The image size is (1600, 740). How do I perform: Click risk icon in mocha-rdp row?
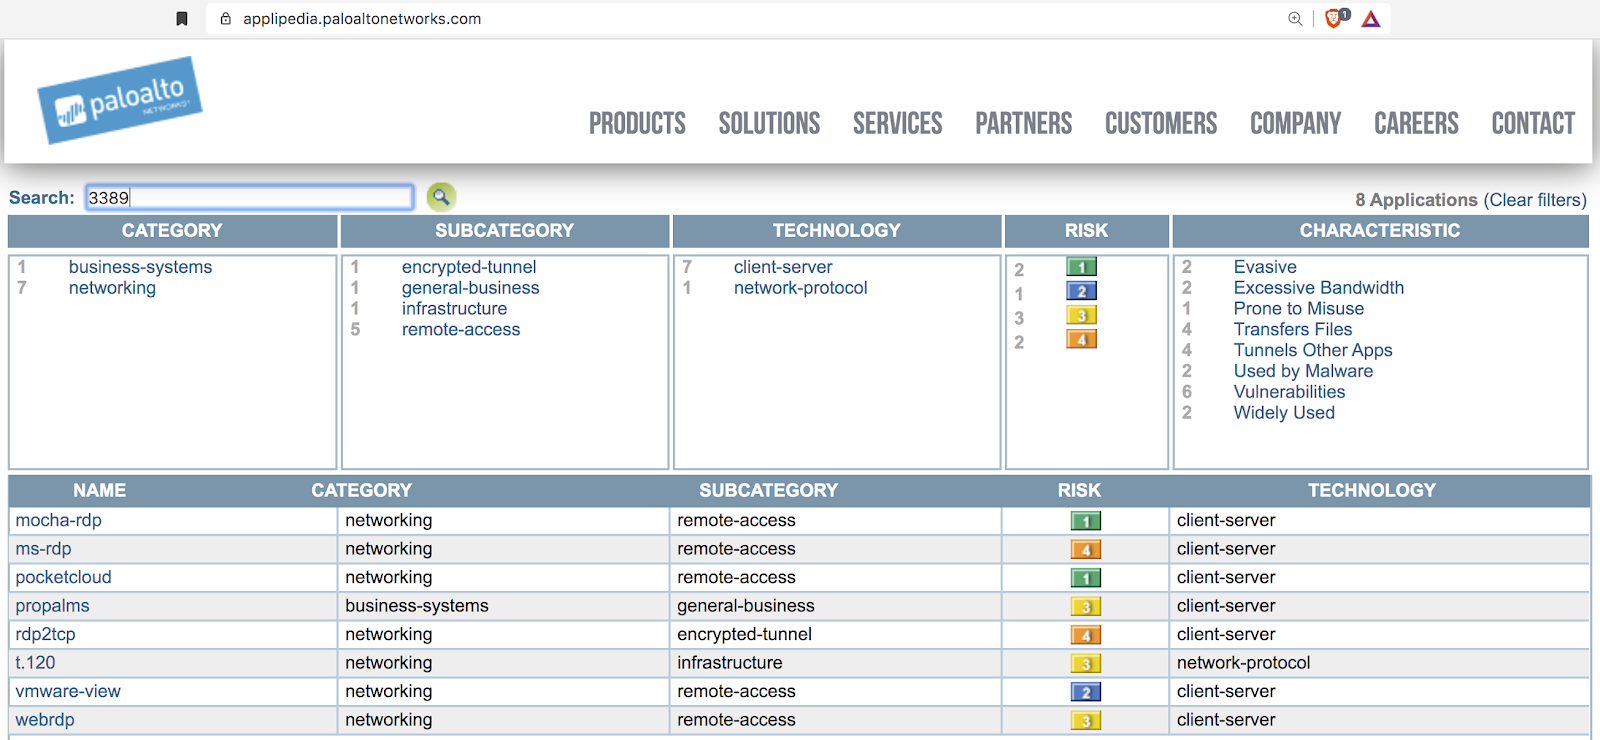(x=1086, y=521)
